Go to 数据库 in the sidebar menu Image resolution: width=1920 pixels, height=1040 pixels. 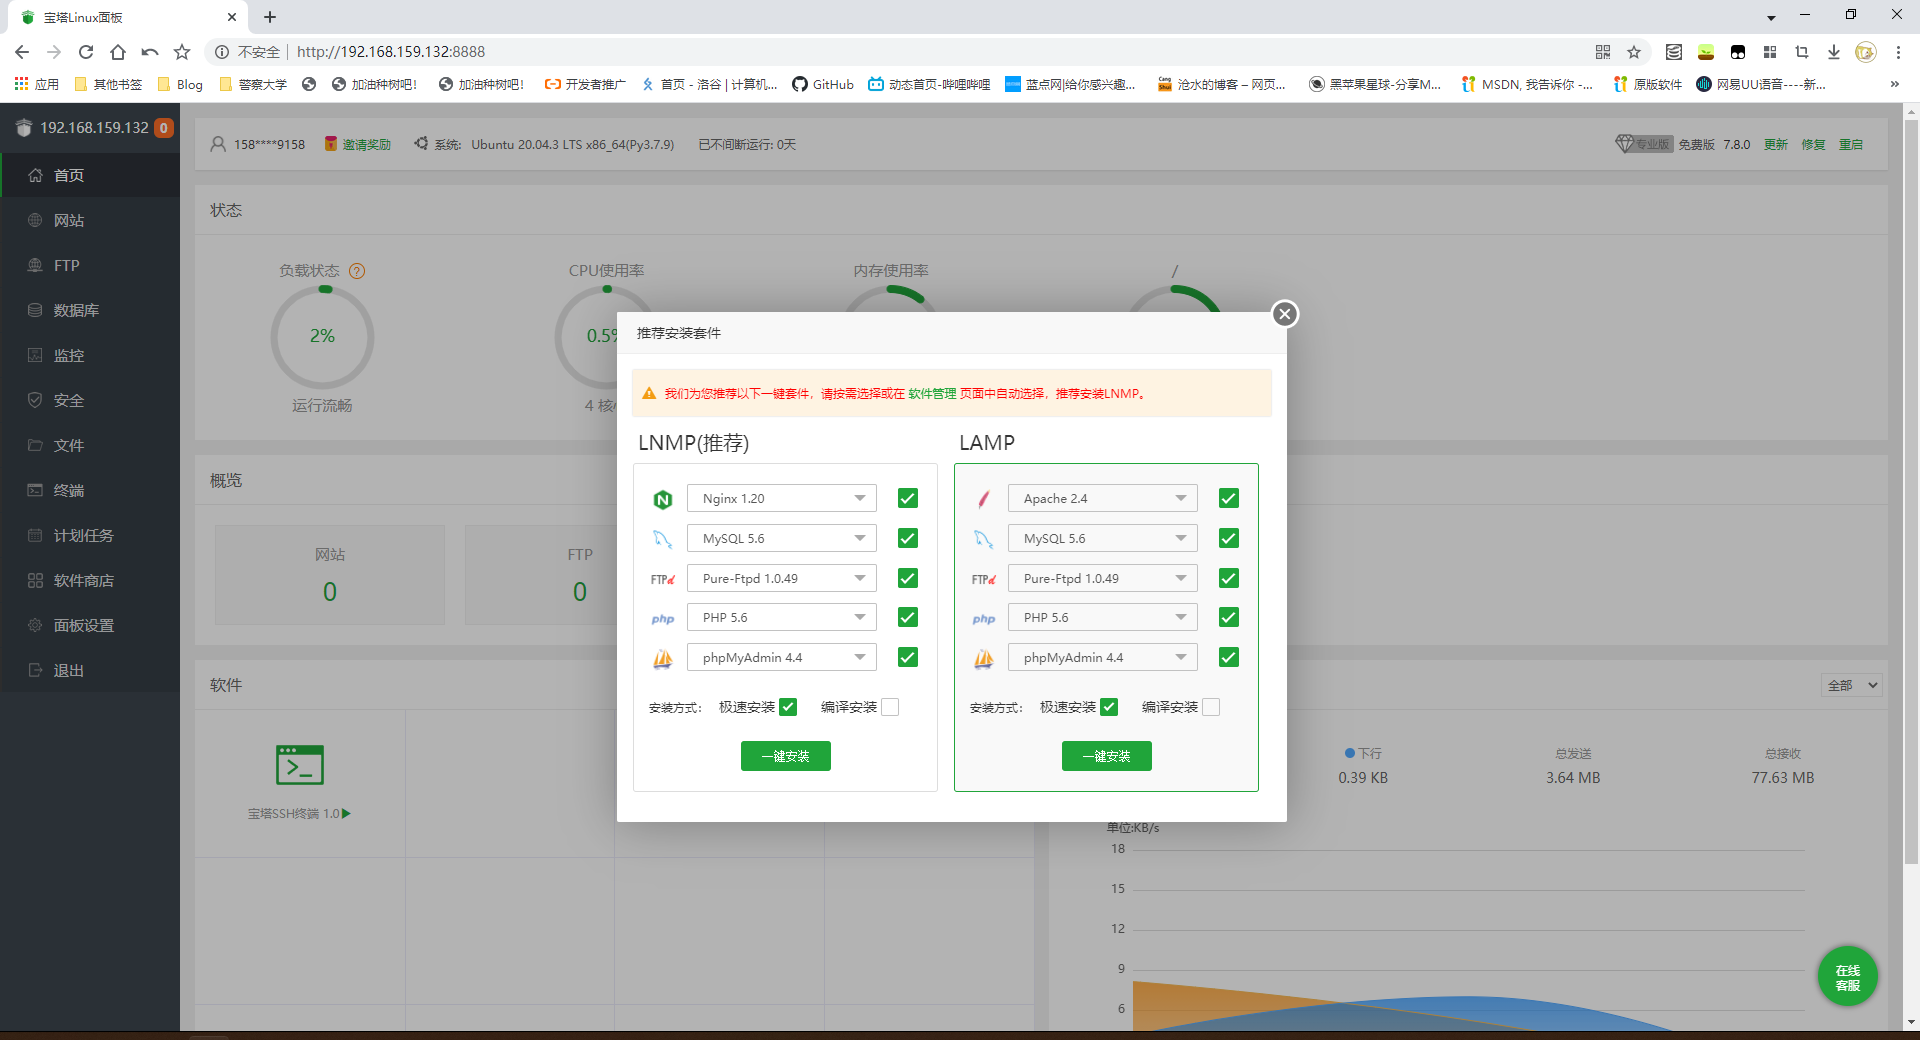pyautogui.click(x=76, y=311)
